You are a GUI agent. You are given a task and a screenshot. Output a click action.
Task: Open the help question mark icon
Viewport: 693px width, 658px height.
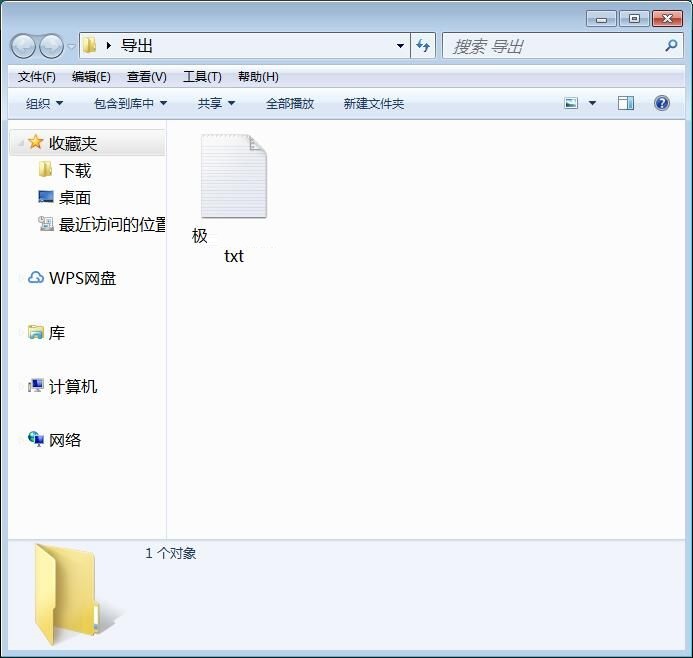(x=661, y=103)
